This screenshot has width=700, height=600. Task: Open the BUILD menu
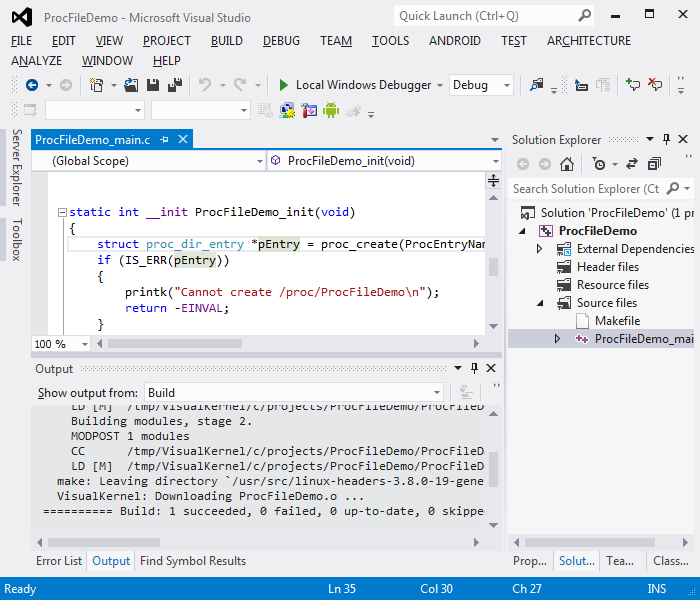point(226,41)
